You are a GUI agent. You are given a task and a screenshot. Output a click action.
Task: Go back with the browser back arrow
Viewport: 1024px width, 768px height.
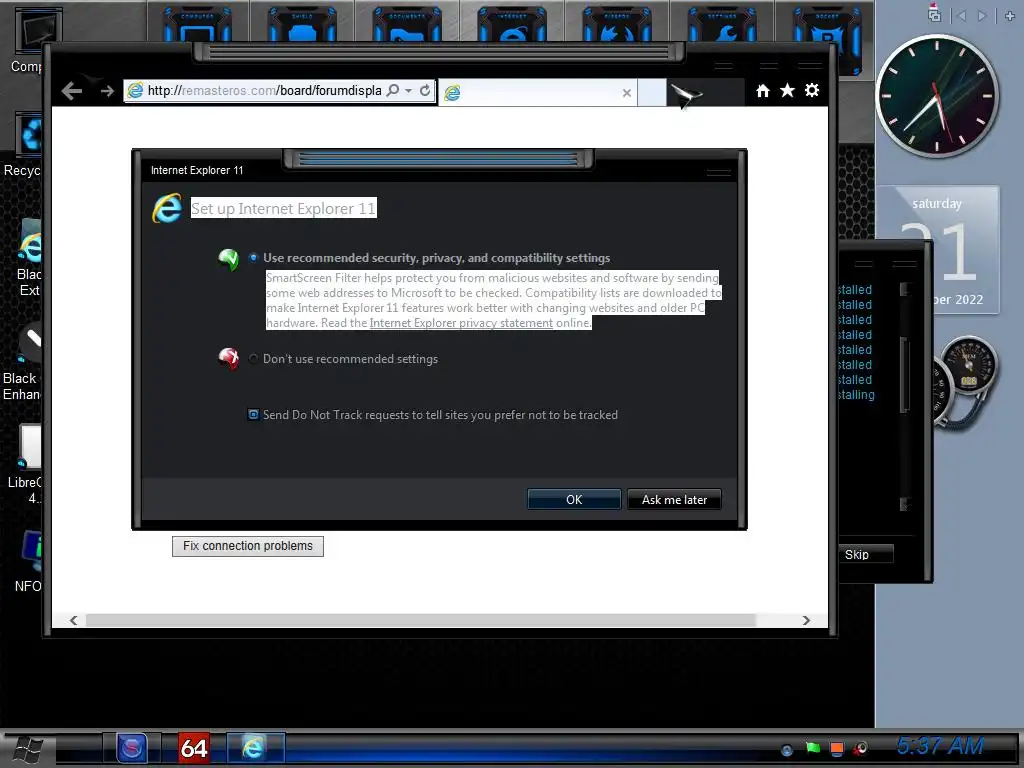coord(72,91)
